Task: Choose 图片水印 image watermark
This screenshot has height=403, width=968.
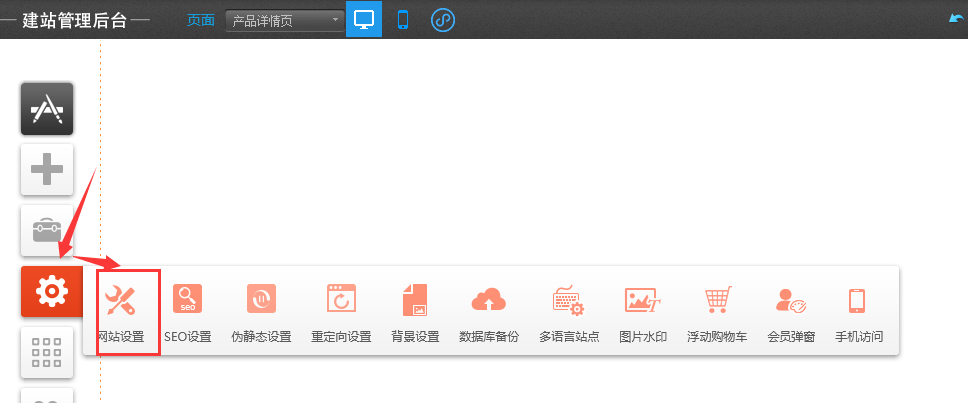Action: (642, 311)
